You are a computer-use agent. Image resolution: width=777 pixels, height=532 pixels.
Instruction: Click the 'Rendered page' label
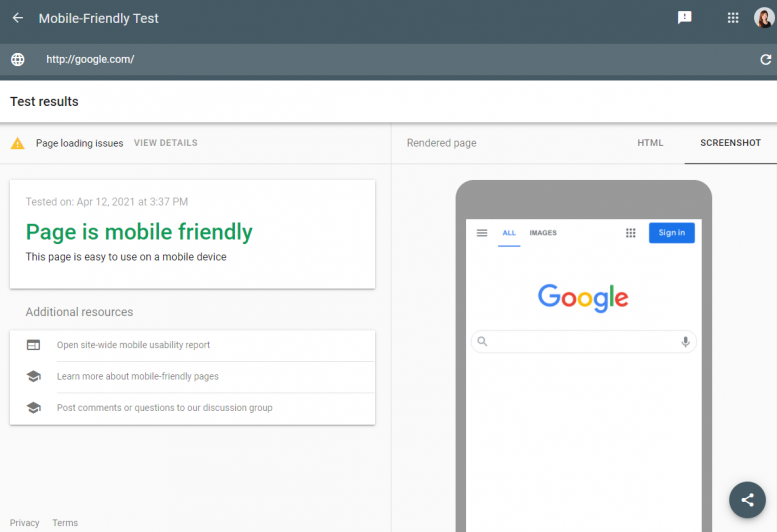click(442, 143)
